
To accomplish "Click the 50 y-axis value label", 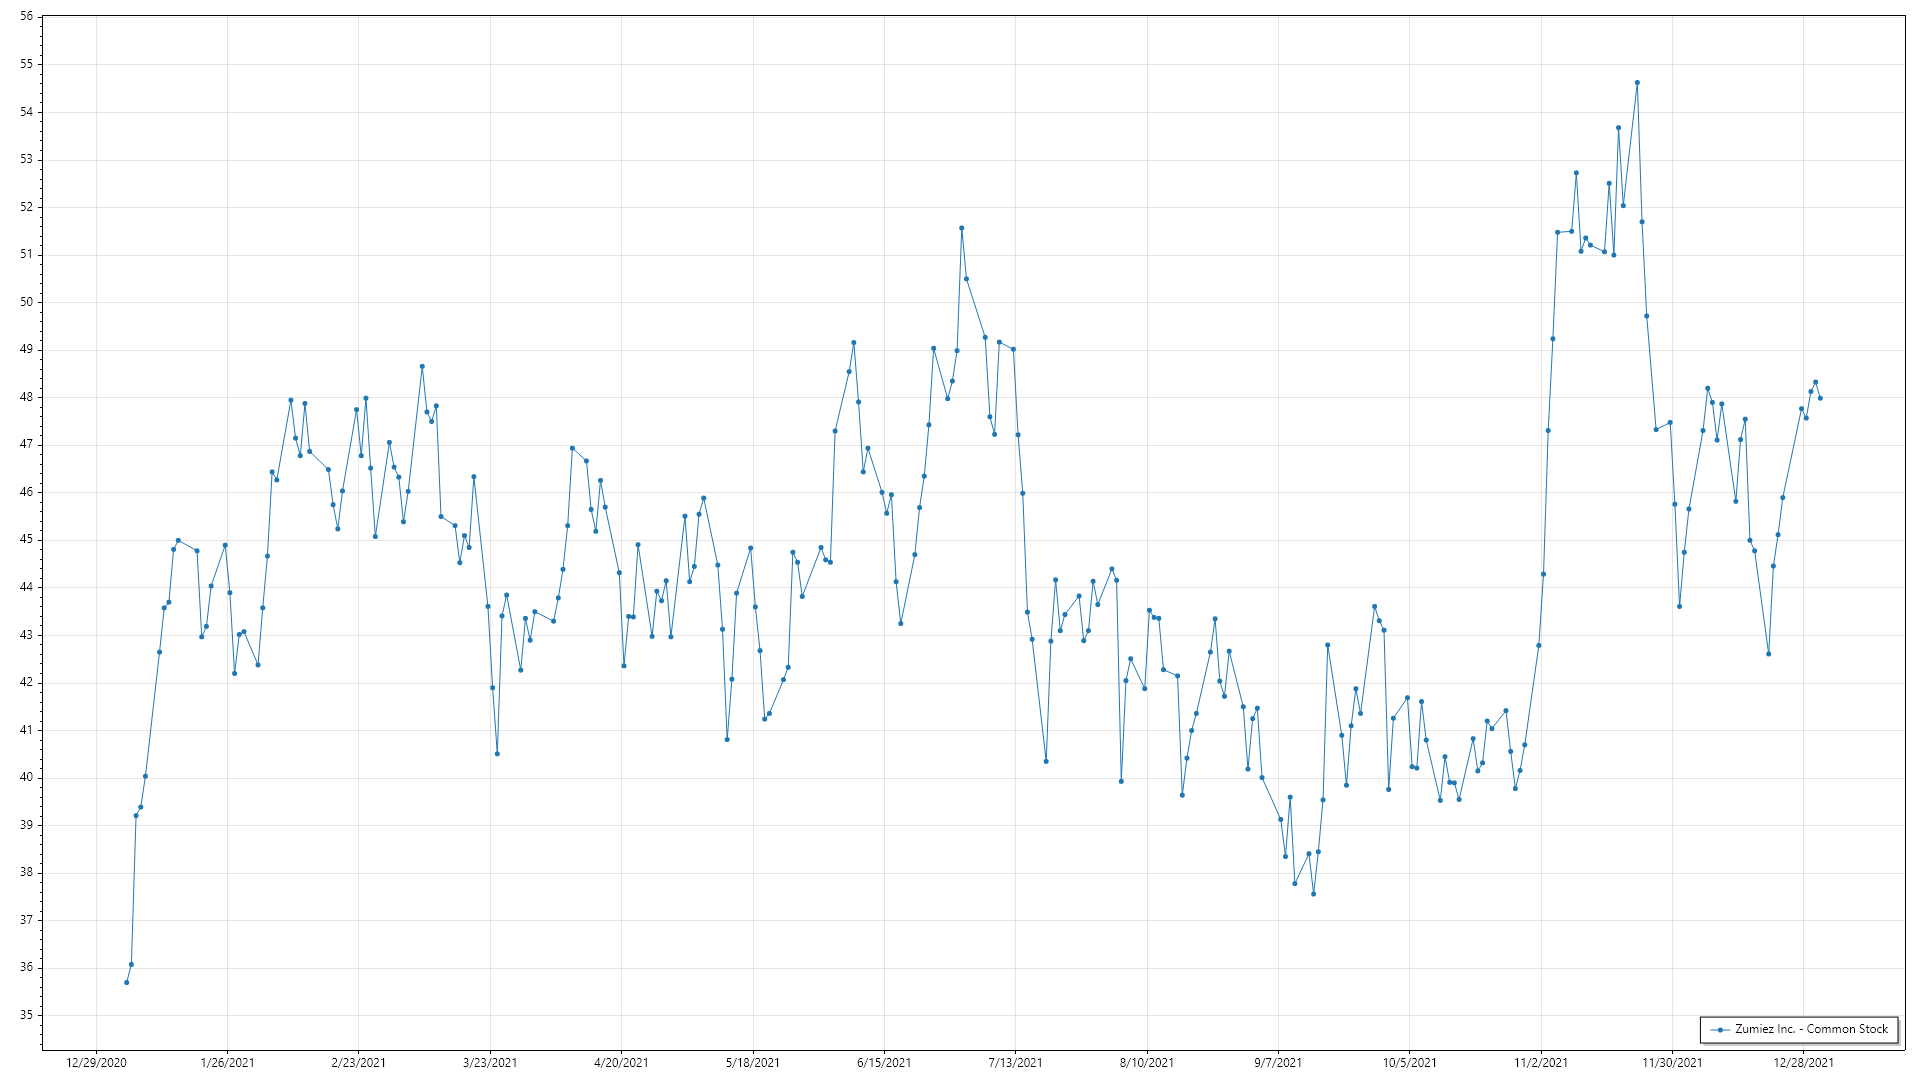I will click(x=26, y=302).
